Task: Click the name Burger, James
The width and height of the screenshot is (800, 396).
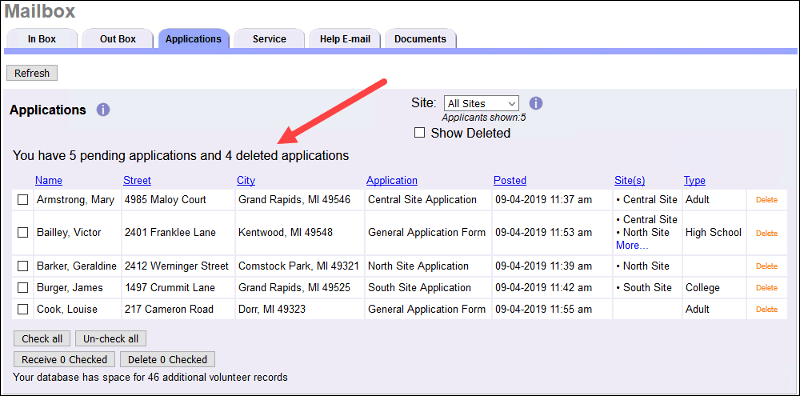Action: click(70, 287)
